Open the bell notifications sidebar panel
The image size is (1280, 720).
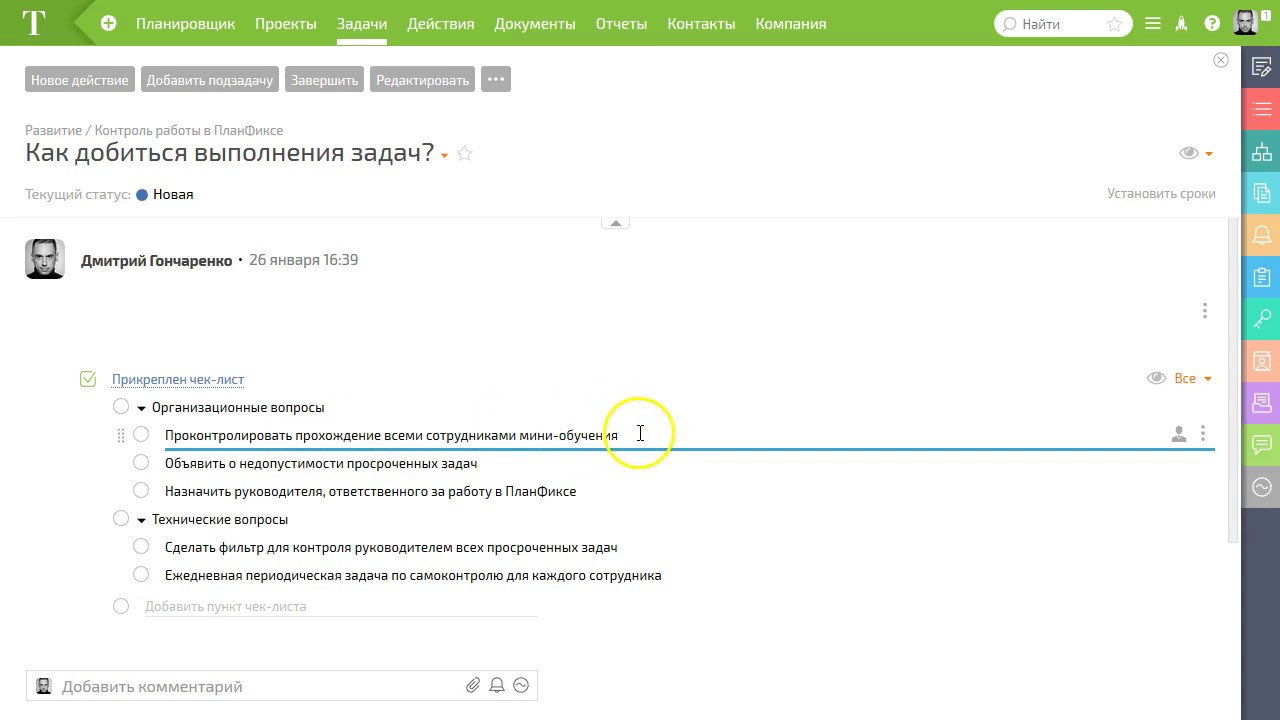point(1261,235)
